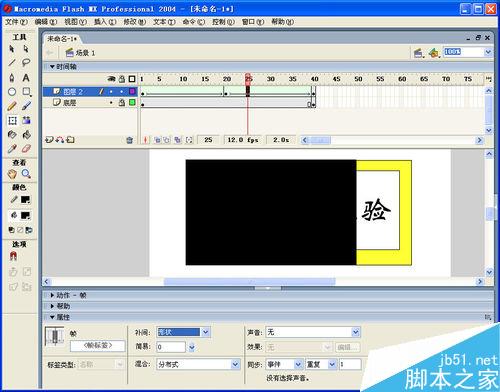Open the 插入 menu
This screenshot has height=392, width=500.
click(105, 22)
